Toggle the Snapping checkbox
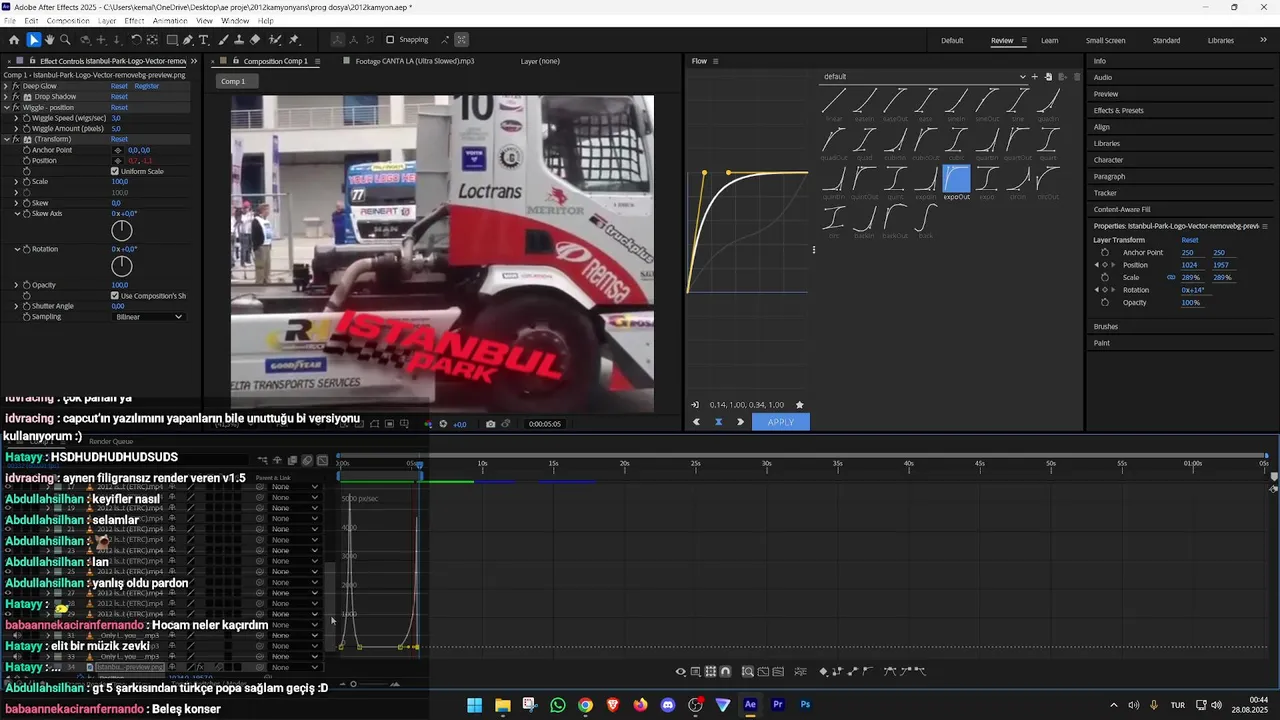 pyautogui.click(x=390, y=40)
